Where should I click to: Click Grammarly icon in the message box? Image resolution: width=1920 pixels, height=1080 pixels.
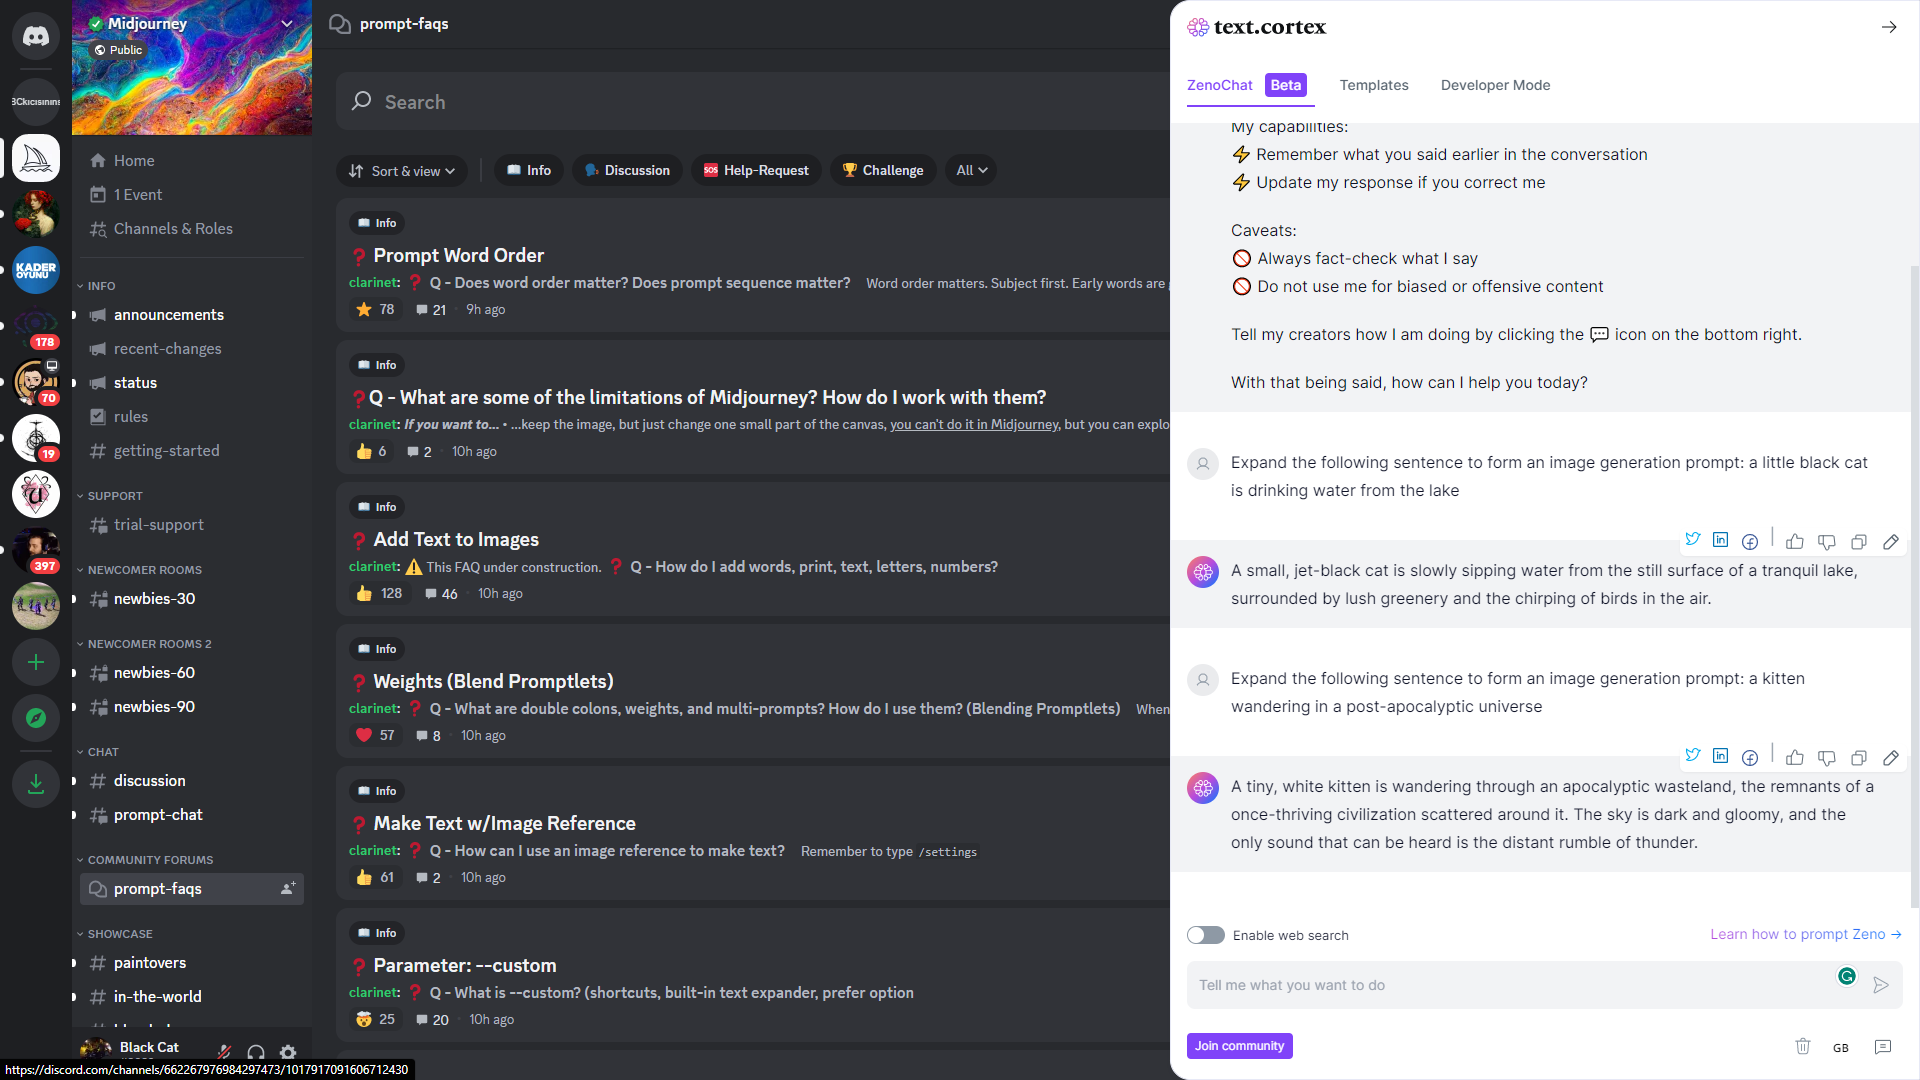pyautogui.click(x=1847, y=976)
